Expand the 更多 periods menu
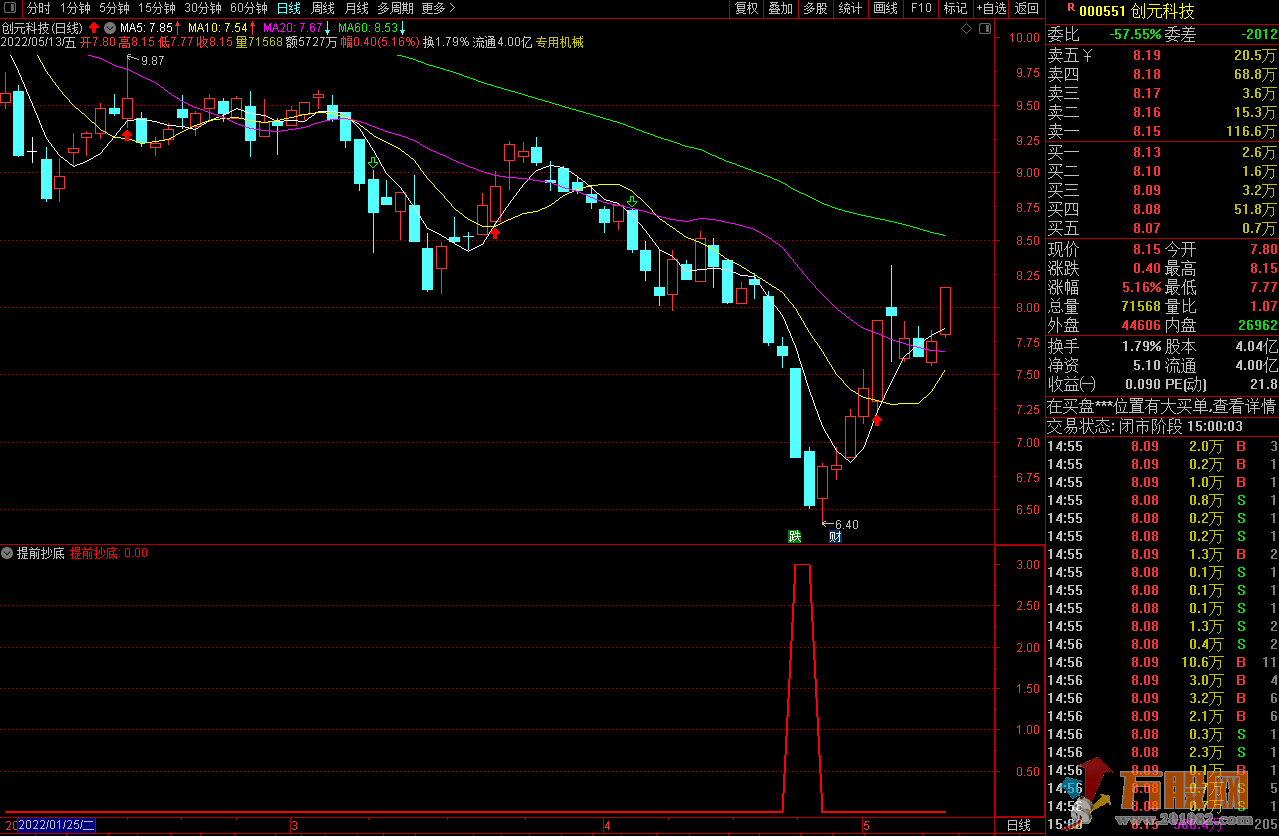Viewport: 1279px width, 836px height. coord(438,8)
